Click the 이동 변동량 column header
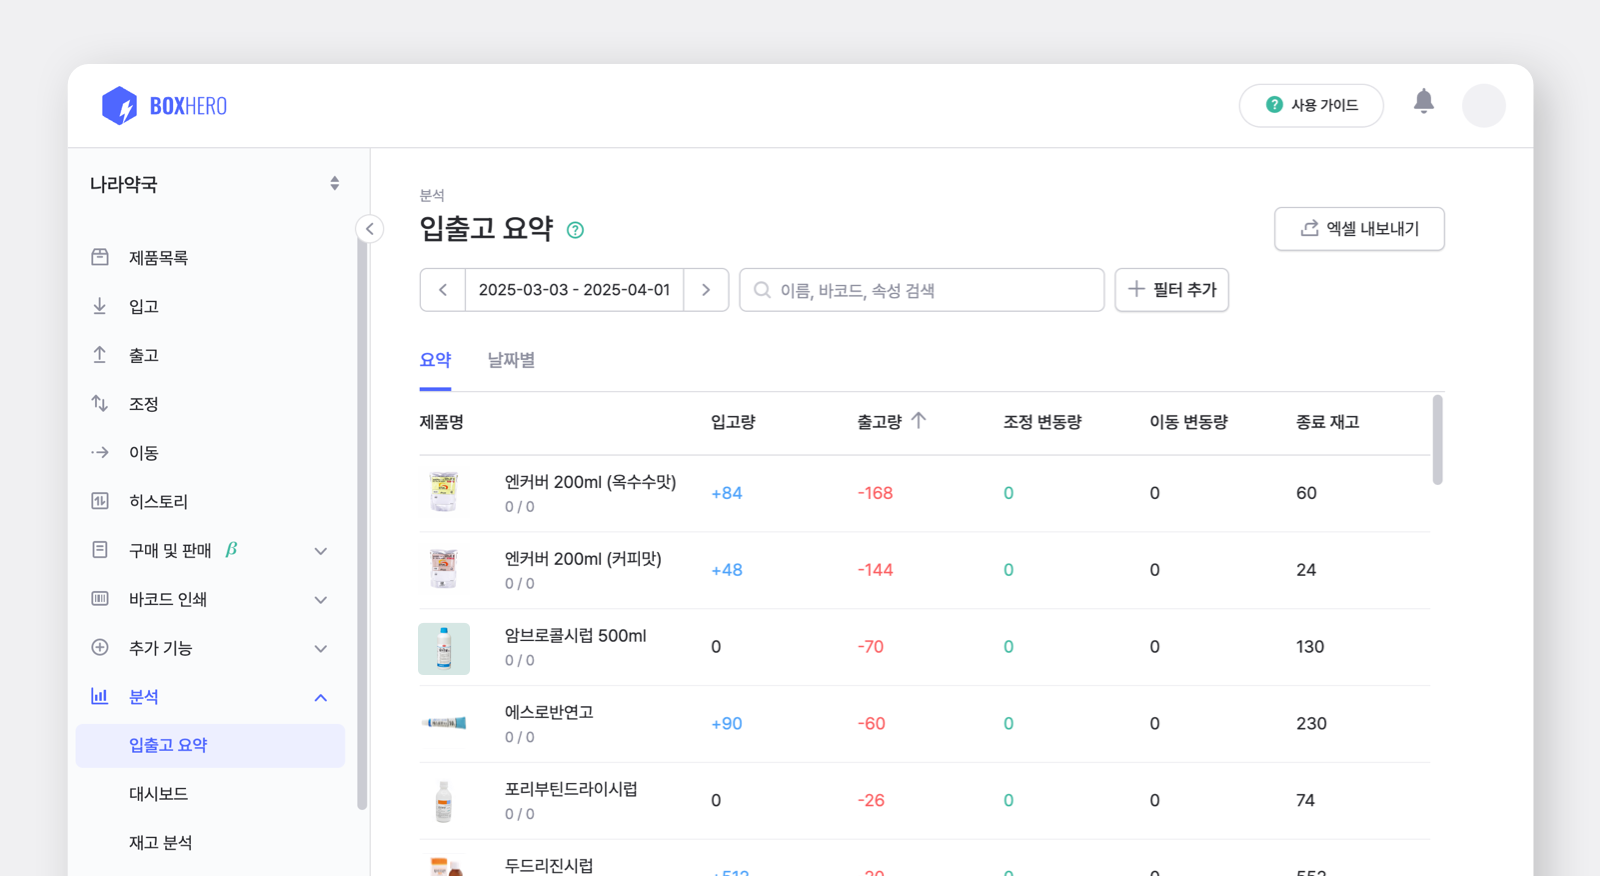This screenshot has width=1600, height=876. coord(1188,422)
